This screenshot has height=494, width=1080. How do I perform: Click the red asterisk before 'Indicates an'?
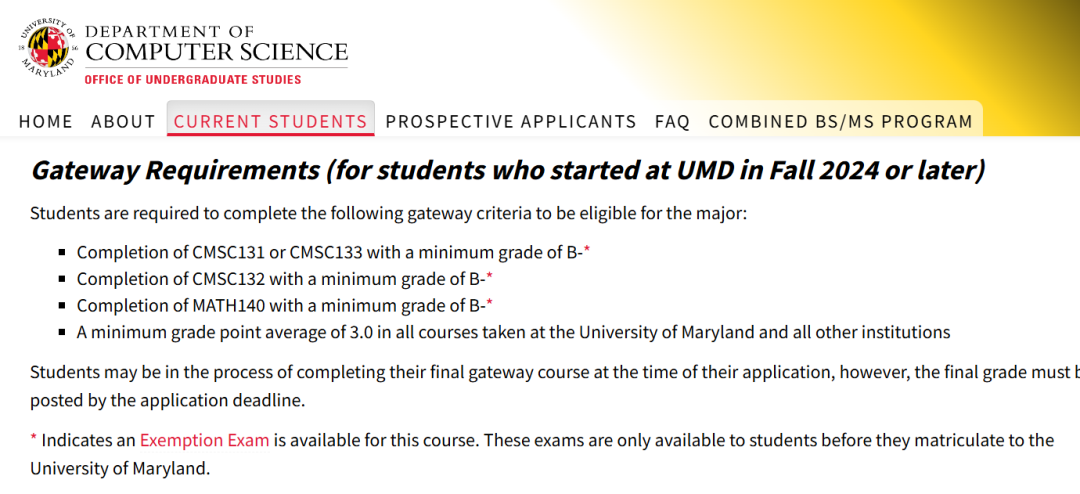(x=33, y=440)
